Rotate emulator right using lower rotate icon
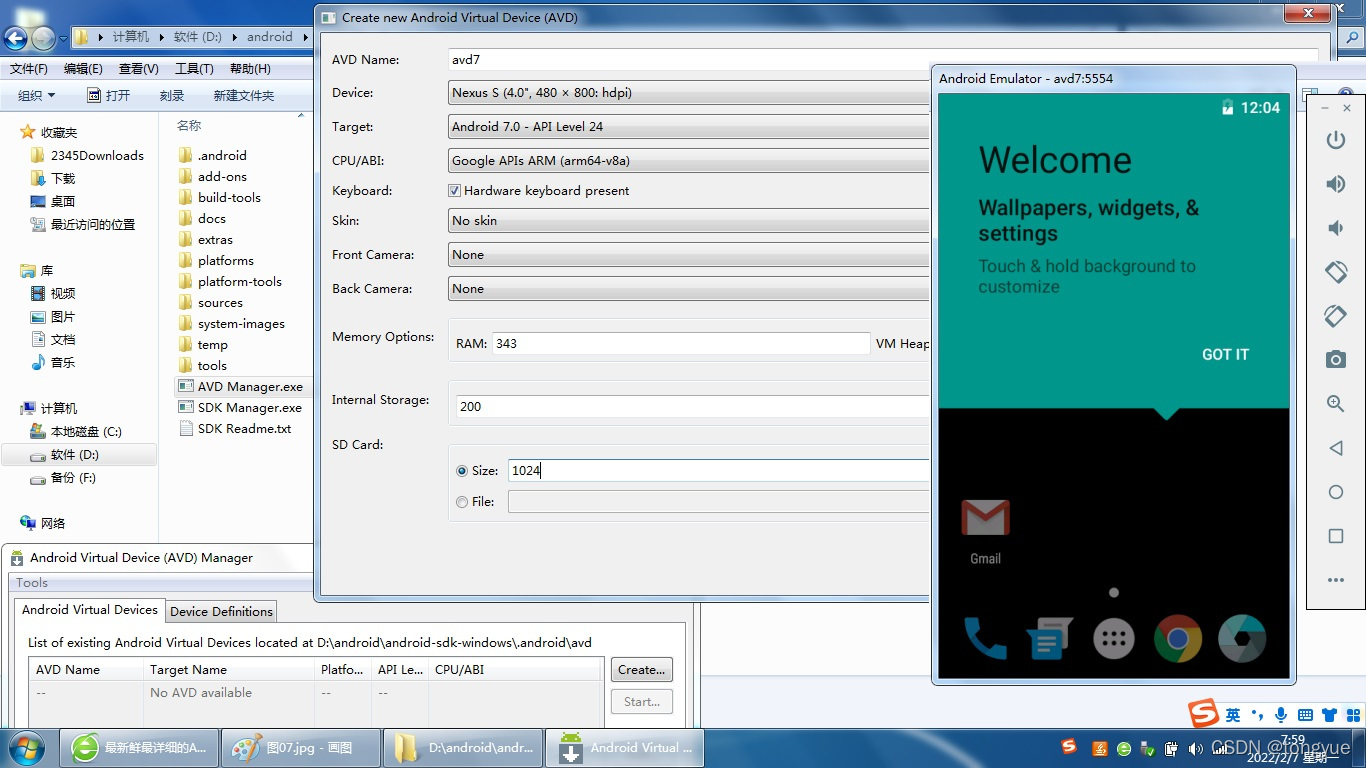1366x768 pixels. click(1335, 316)
